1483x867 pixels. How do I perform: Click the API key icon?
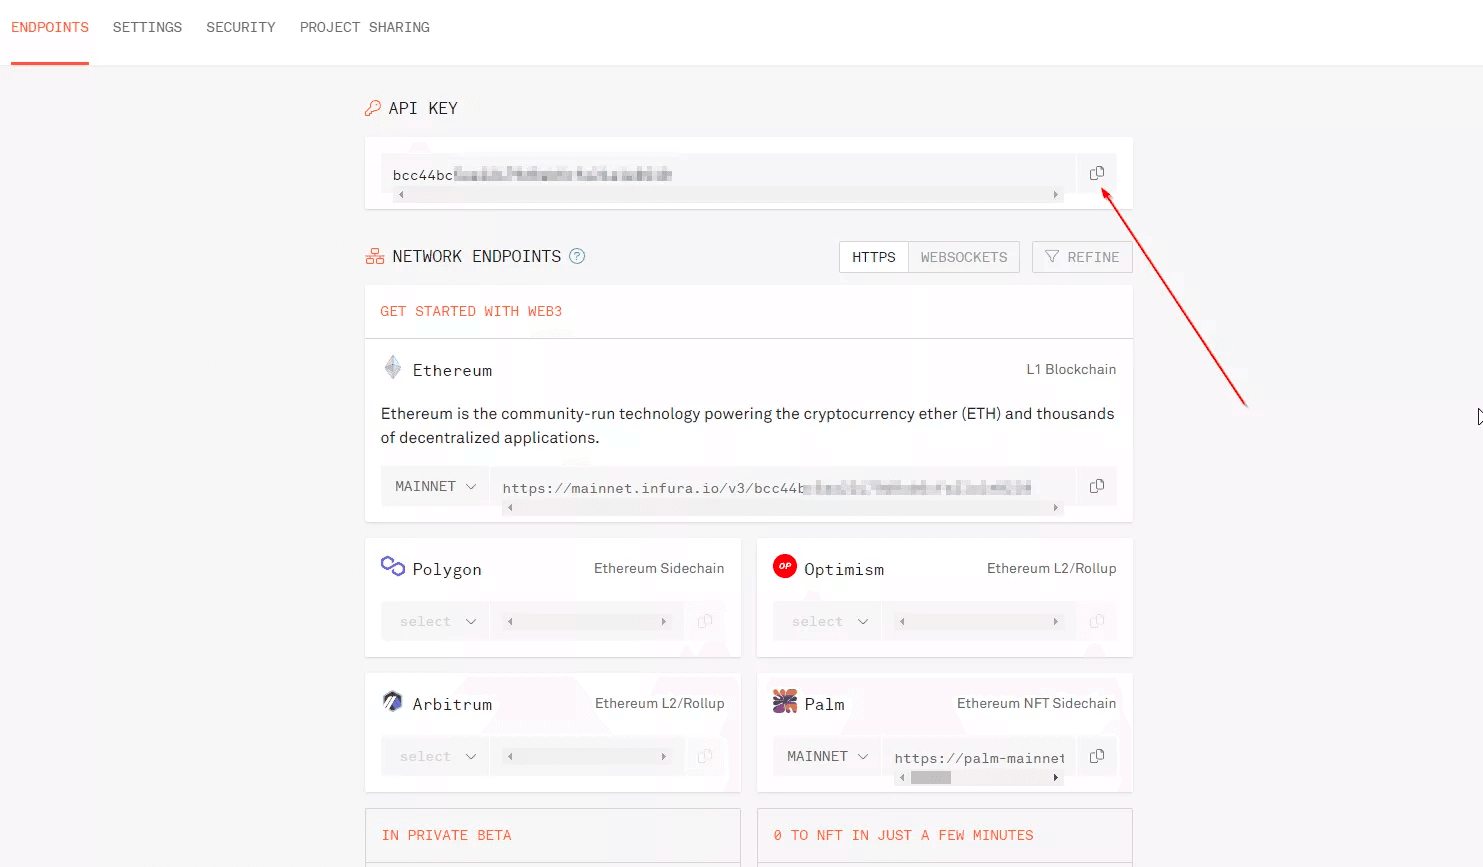pyautogui.click(x=373, y=108)
